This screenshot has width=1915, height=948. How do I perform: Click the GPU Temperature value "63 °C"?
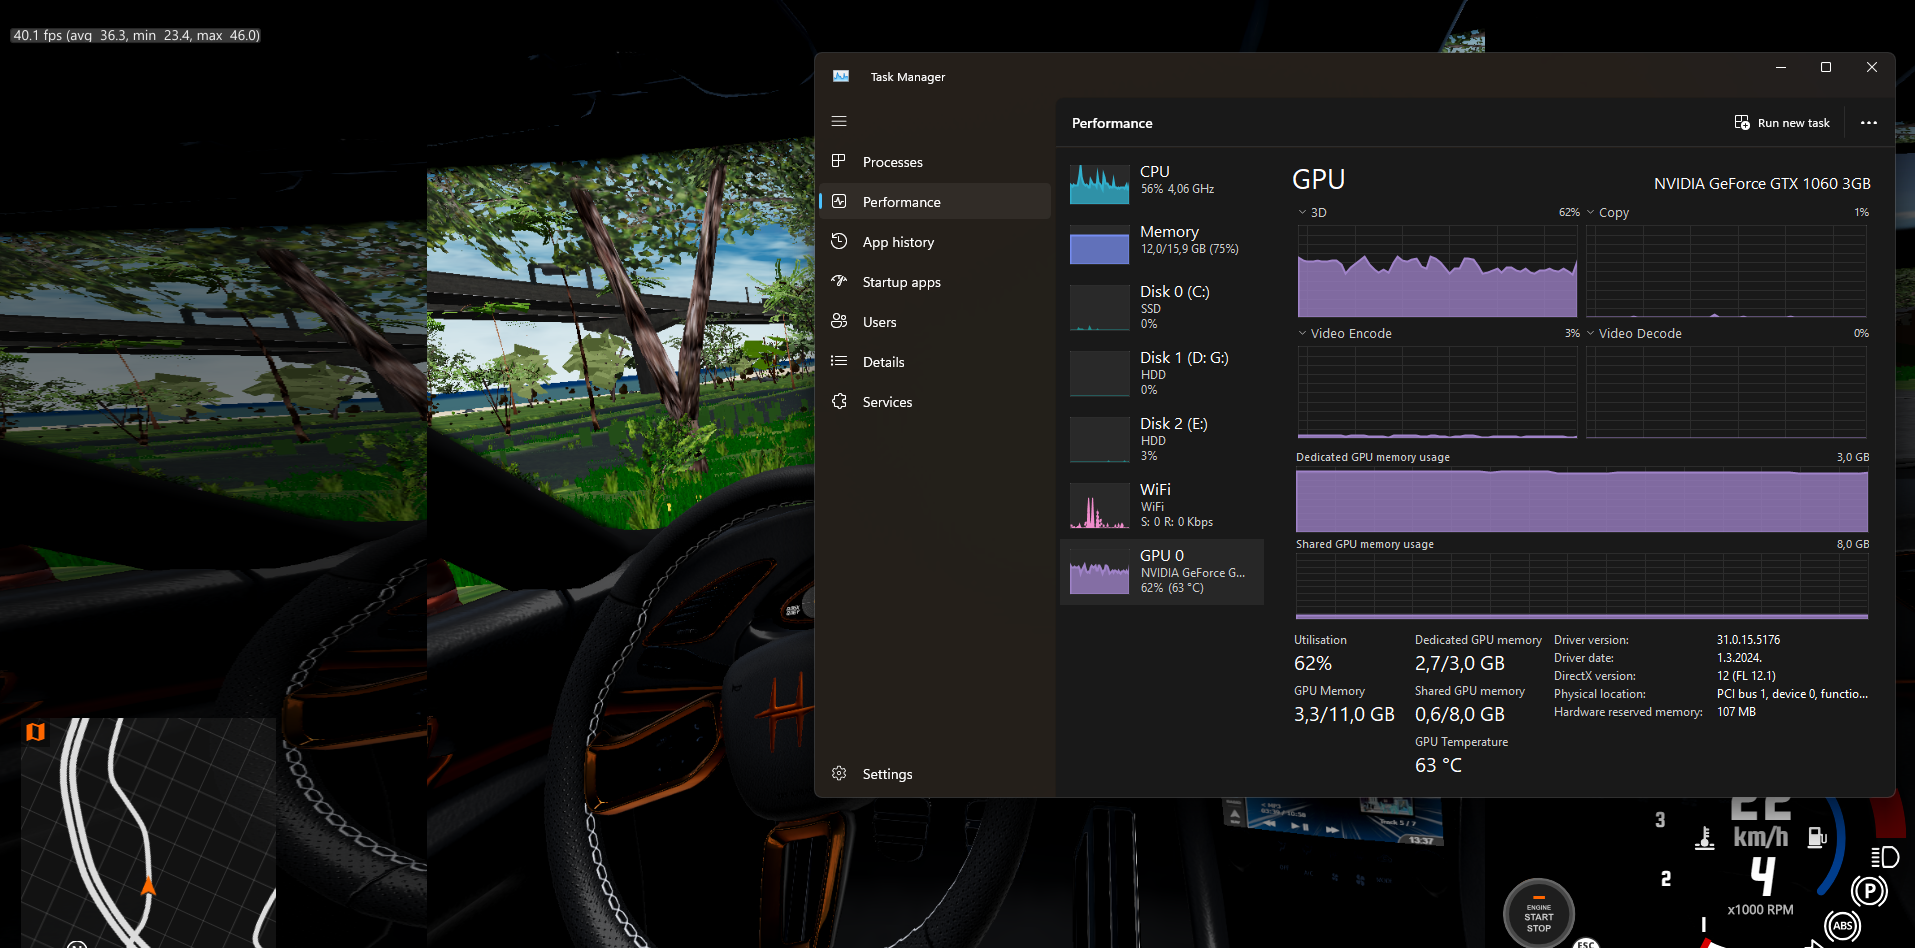tap(1438, 765)
